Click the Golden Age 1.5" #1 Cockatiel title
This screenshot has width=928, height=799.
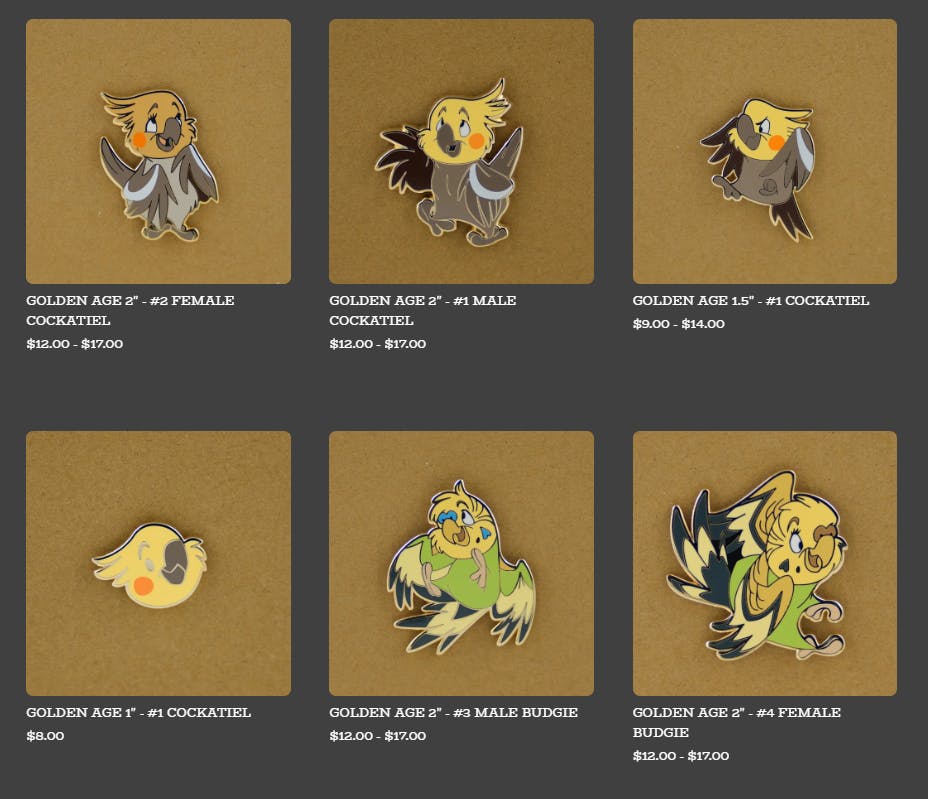(750, 300)
